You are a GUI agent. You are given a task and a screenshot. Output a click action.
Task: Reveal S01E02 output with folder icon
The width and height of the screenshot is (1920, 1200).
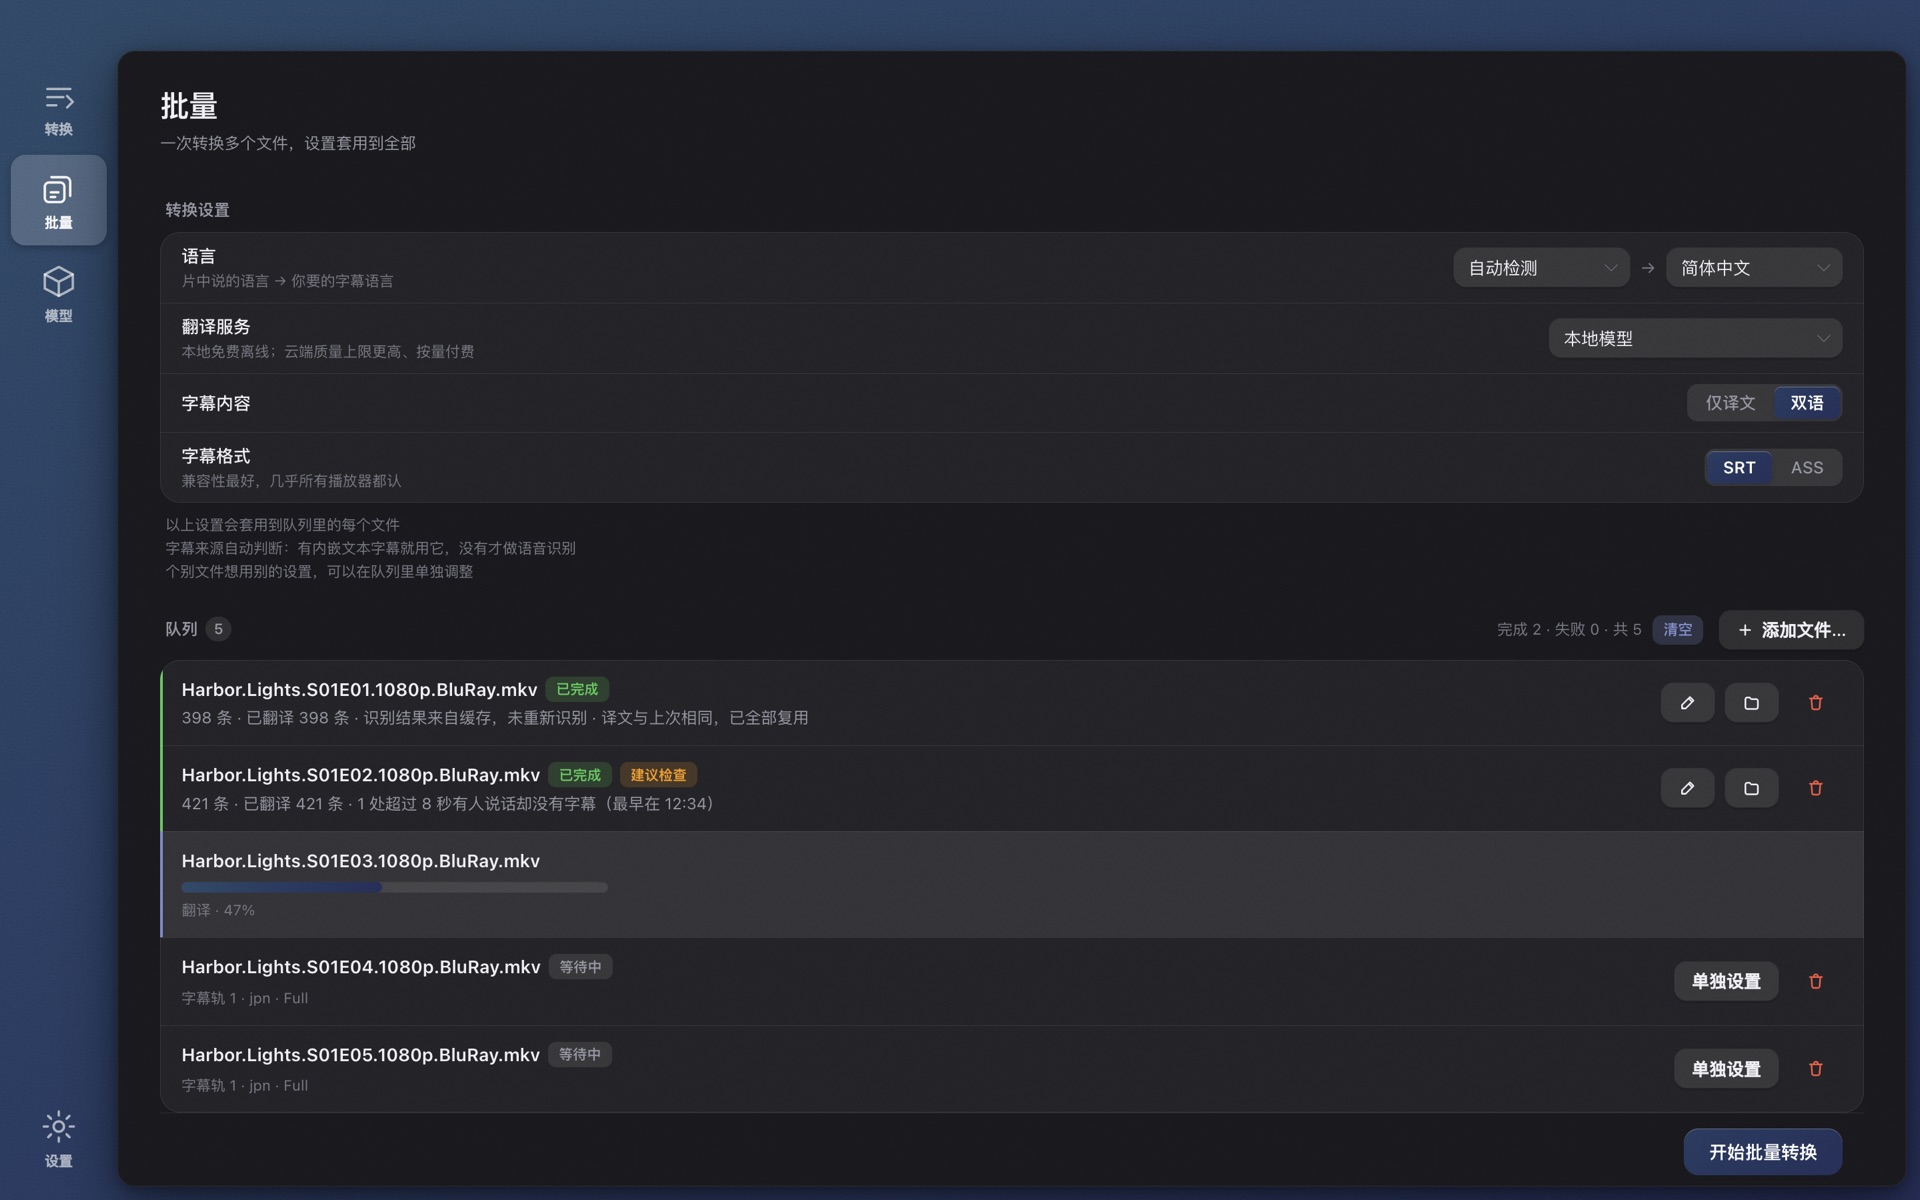(x=1751, y=788)
